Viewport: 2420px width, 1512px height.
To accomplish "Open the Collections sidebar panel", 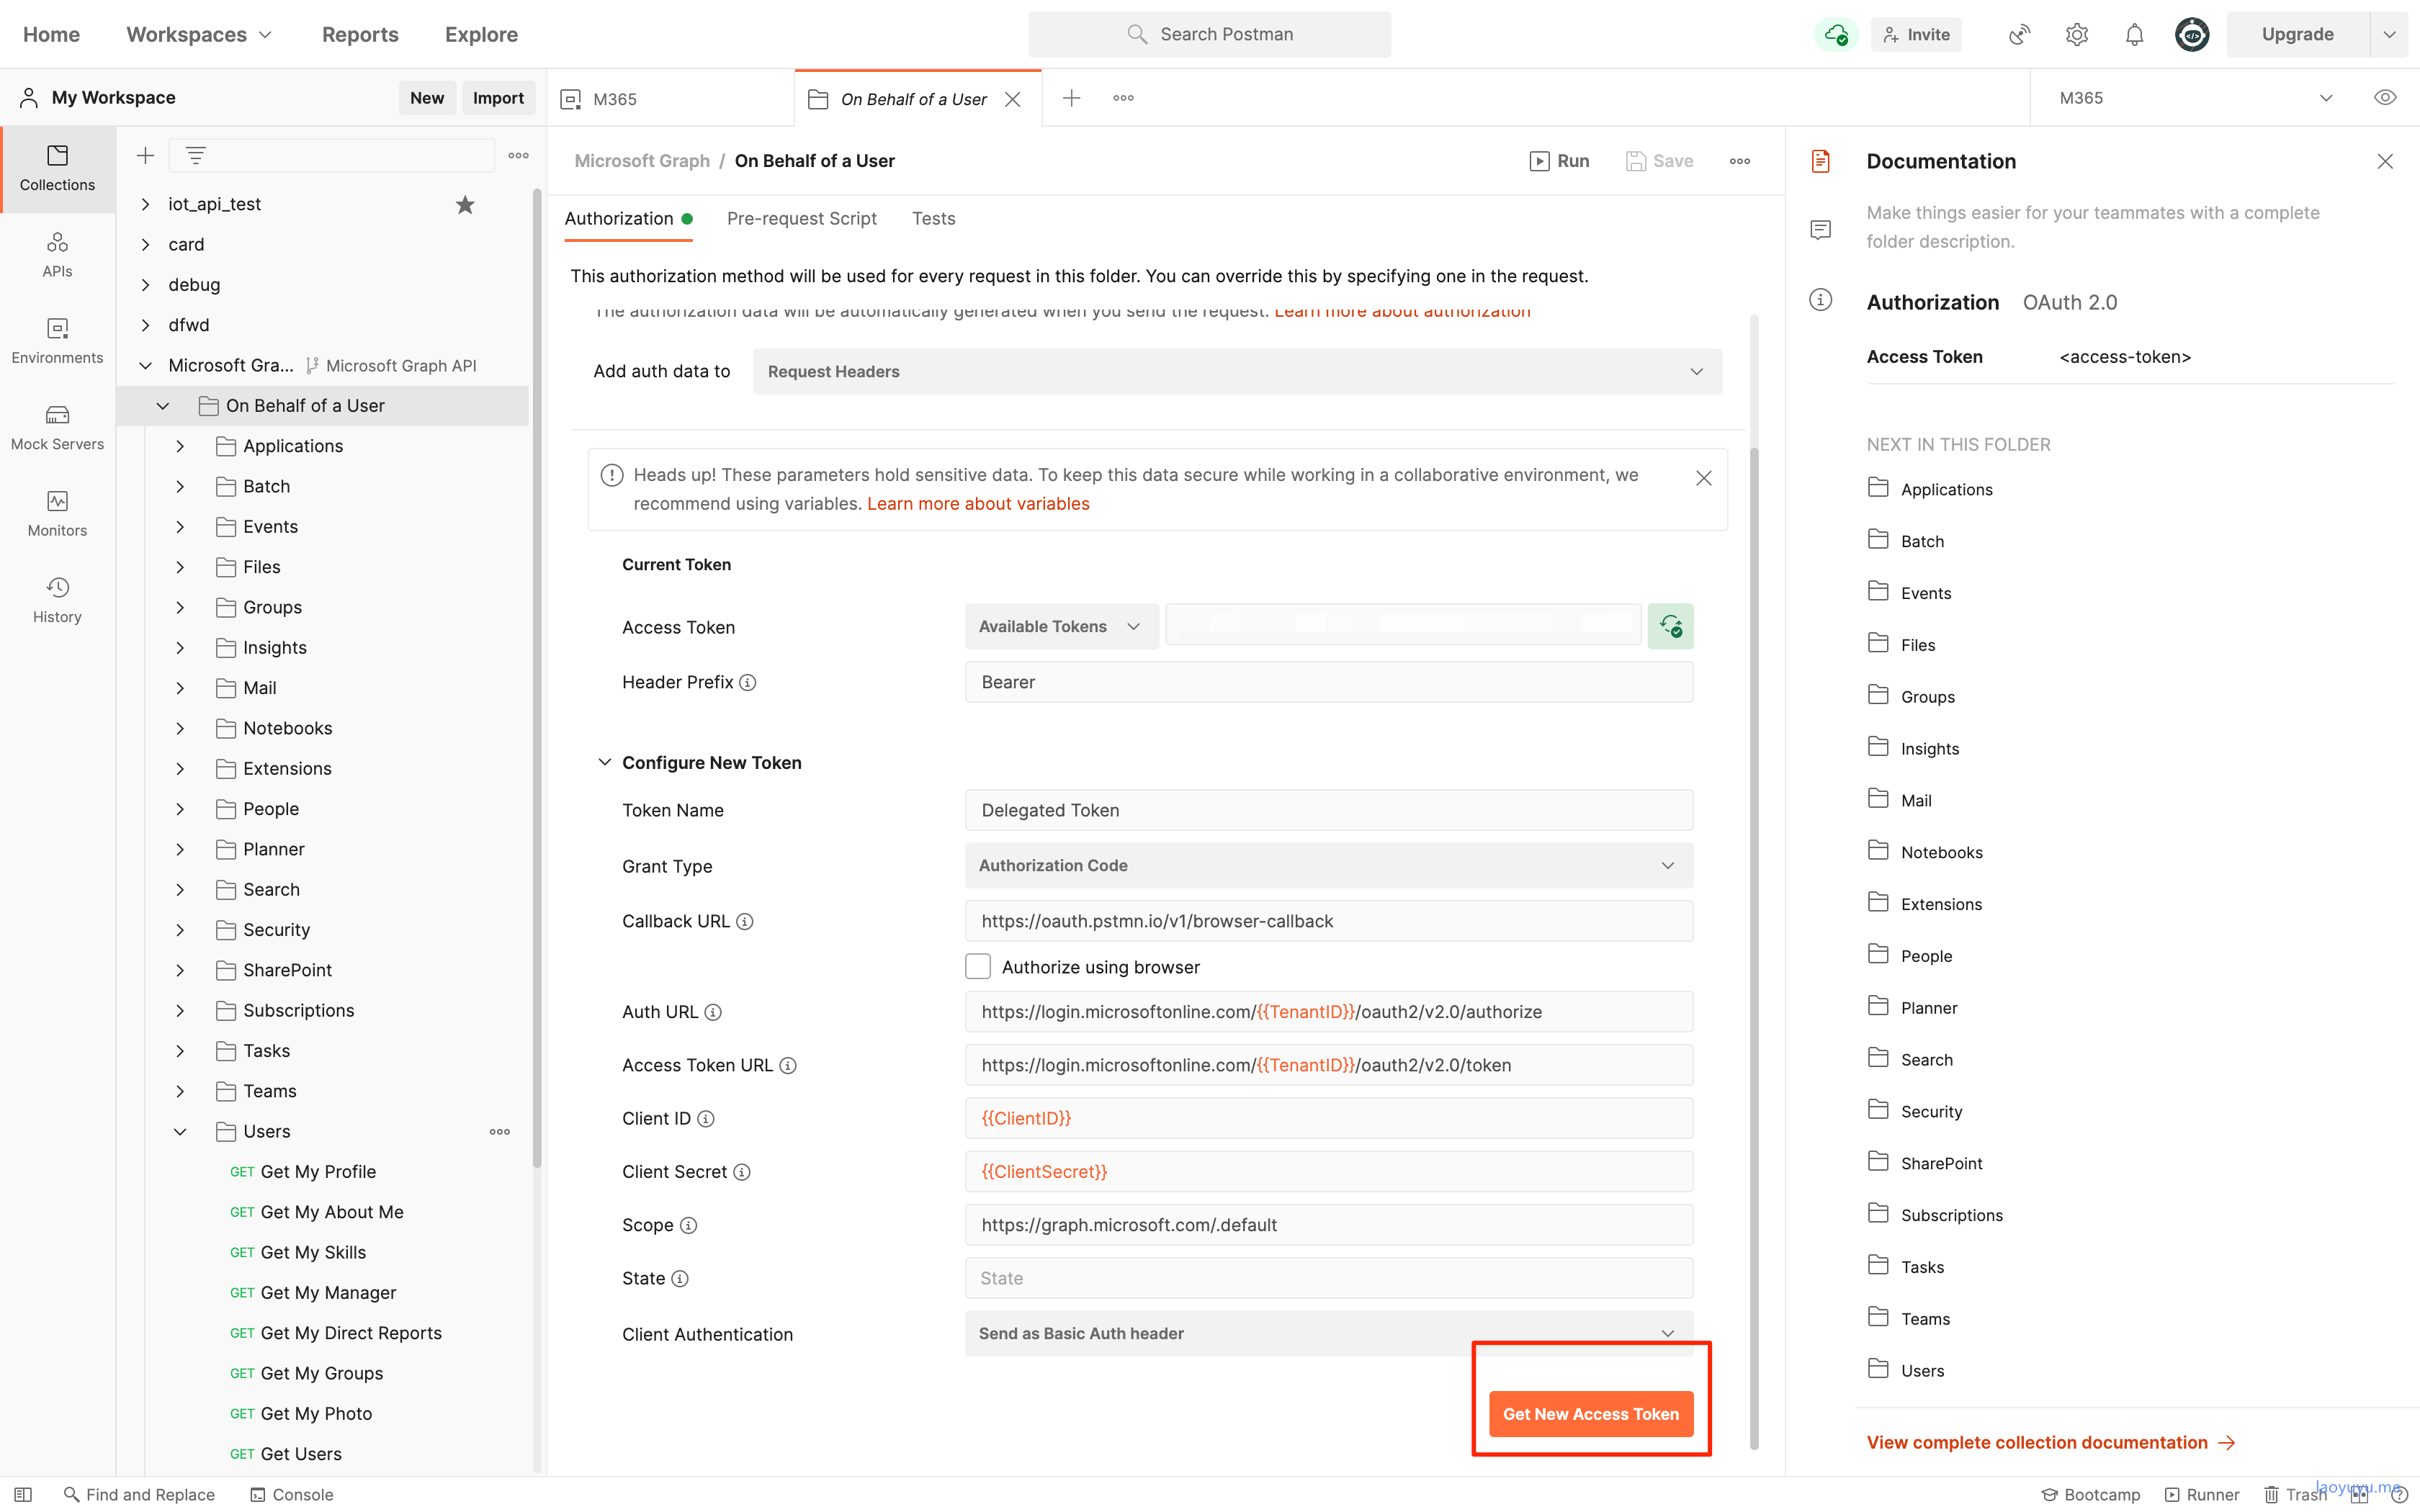I will pos(57,168).
